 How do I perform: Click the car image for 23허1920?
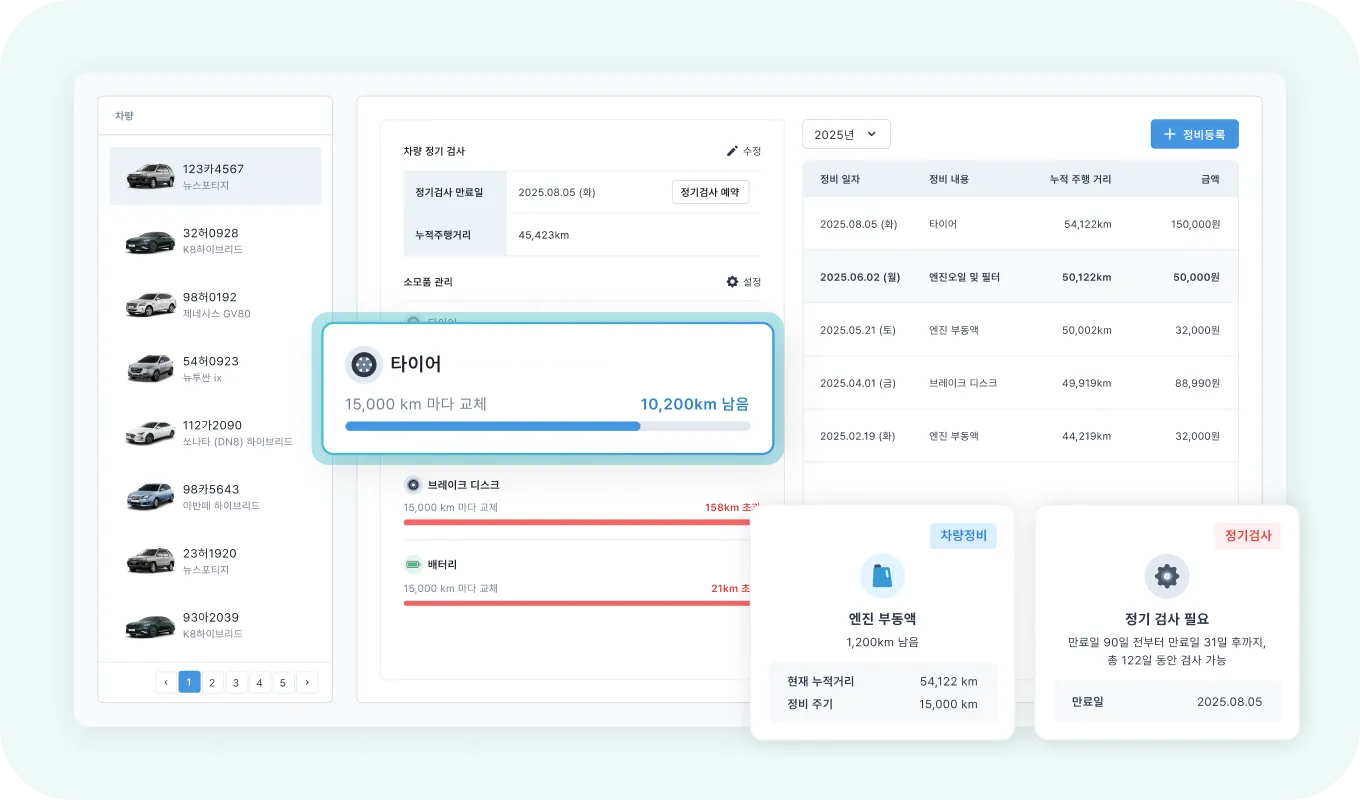pyautogui.click(x=151, y=561)
